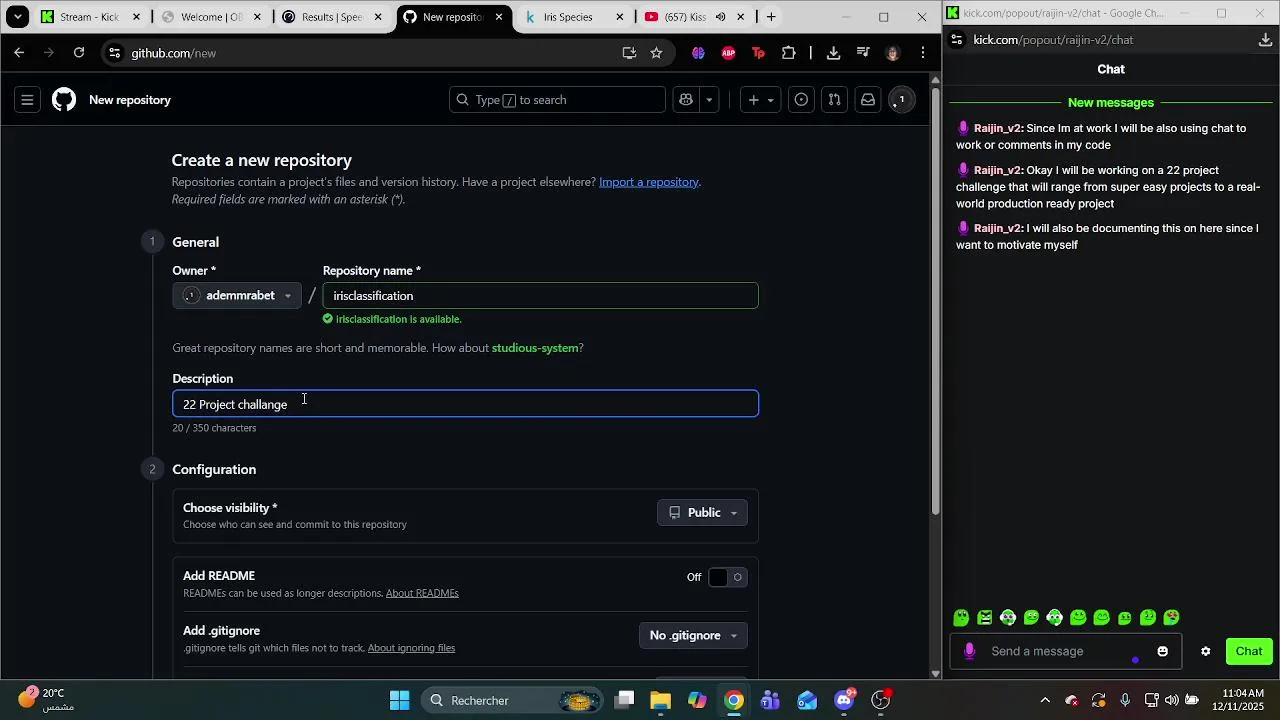Open File Explorer from the taskbar
The height and width of the screenshot is (720, 1280).
(660, 700)
